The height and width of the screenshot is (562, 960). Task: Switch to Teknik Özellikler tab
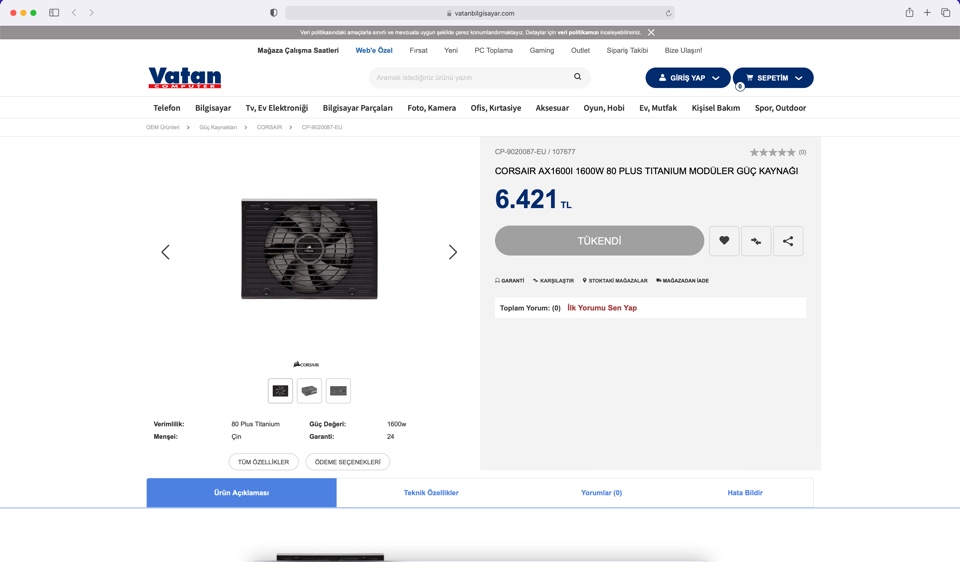click(431, 493)
